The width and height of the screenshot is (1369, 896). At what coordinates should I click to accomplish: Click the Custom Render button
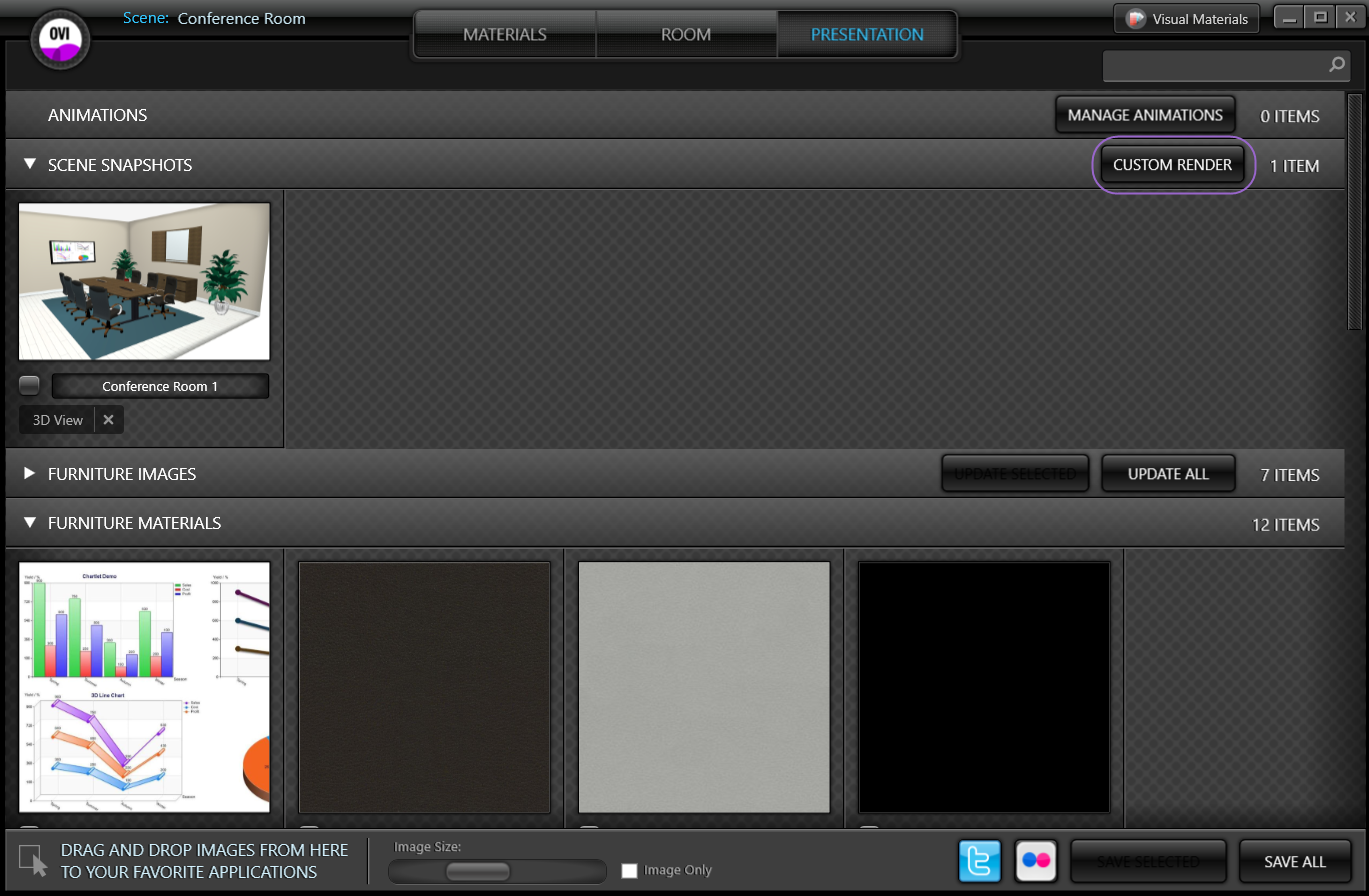[x=1172, y=165]
